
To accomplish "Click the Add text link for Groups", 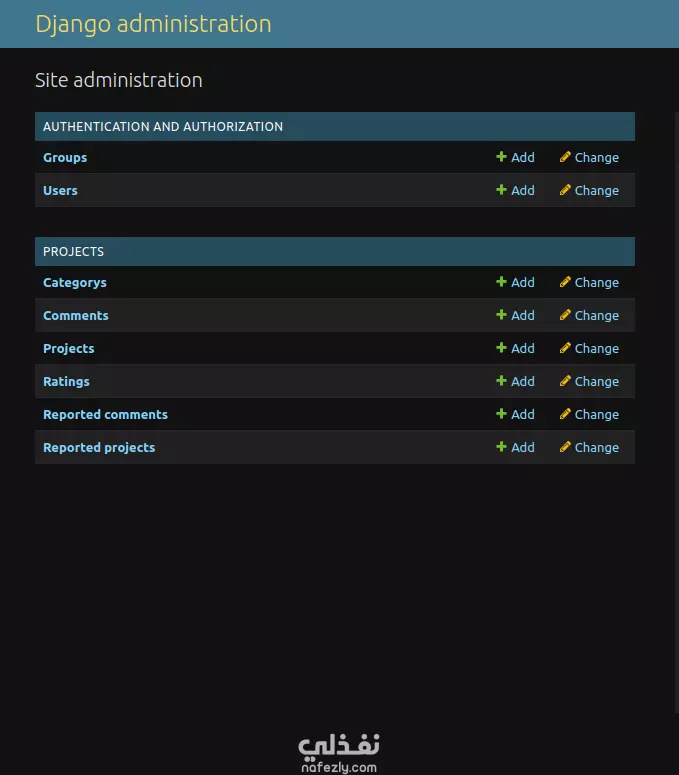I will coord(523,157).
